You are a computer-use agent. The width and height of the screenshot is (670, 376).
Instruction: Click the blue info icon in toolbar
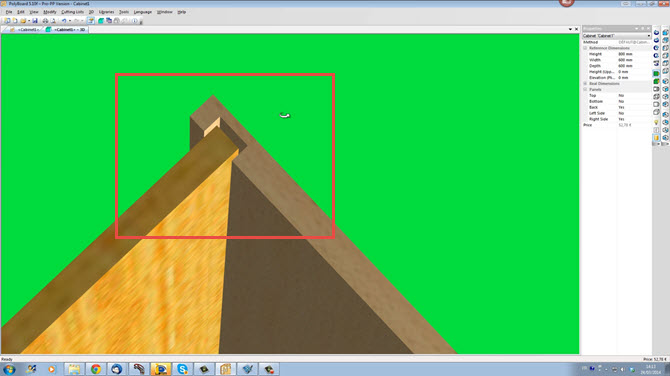tap(135, 21)
